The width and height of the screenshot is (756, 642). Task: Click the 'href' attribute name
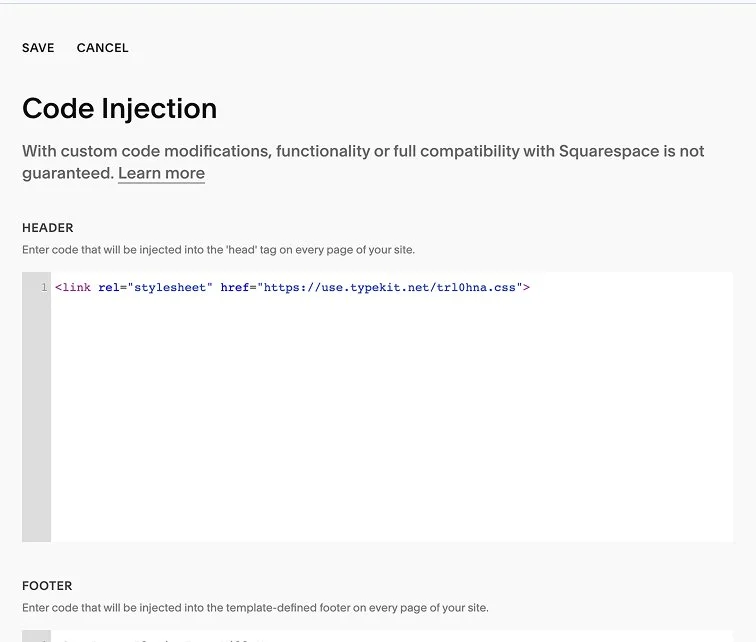235,288
